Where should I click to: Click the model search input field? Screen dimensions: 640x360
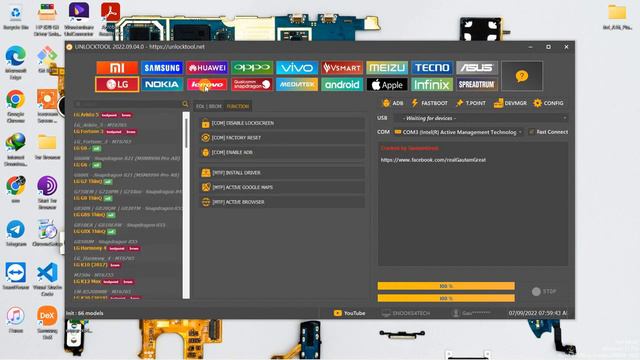(128, 104)
